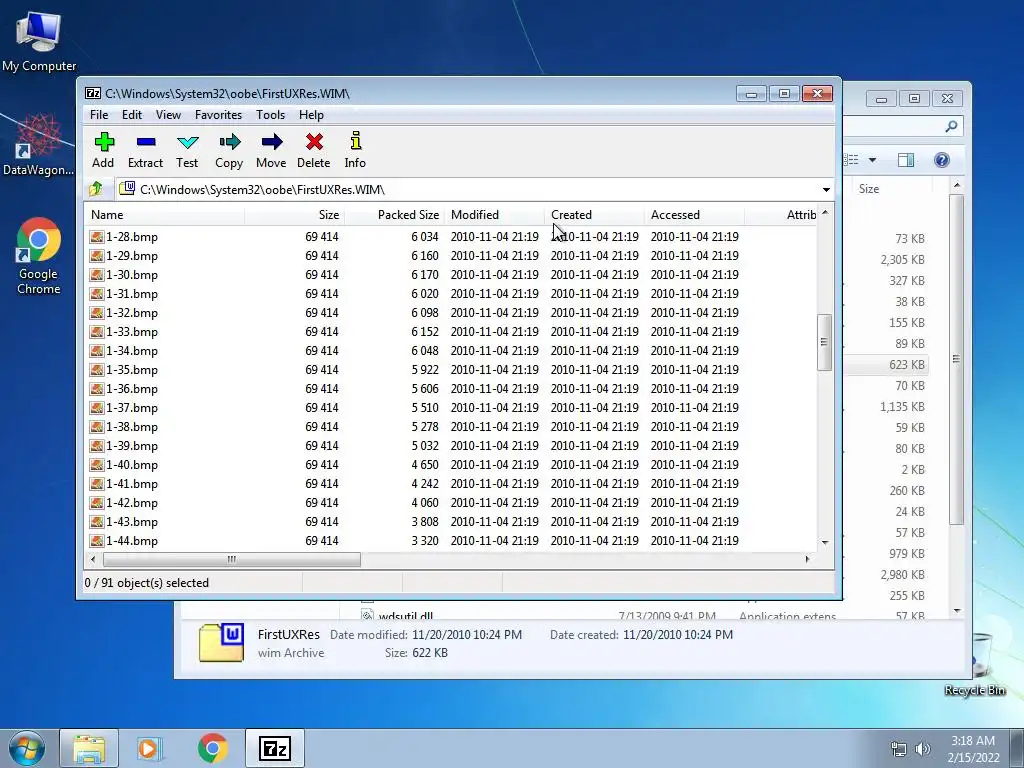The height and width of the screenshot is (768, 1024).
Task: Open Chrome from the taskbar
Action: (213, 748)
